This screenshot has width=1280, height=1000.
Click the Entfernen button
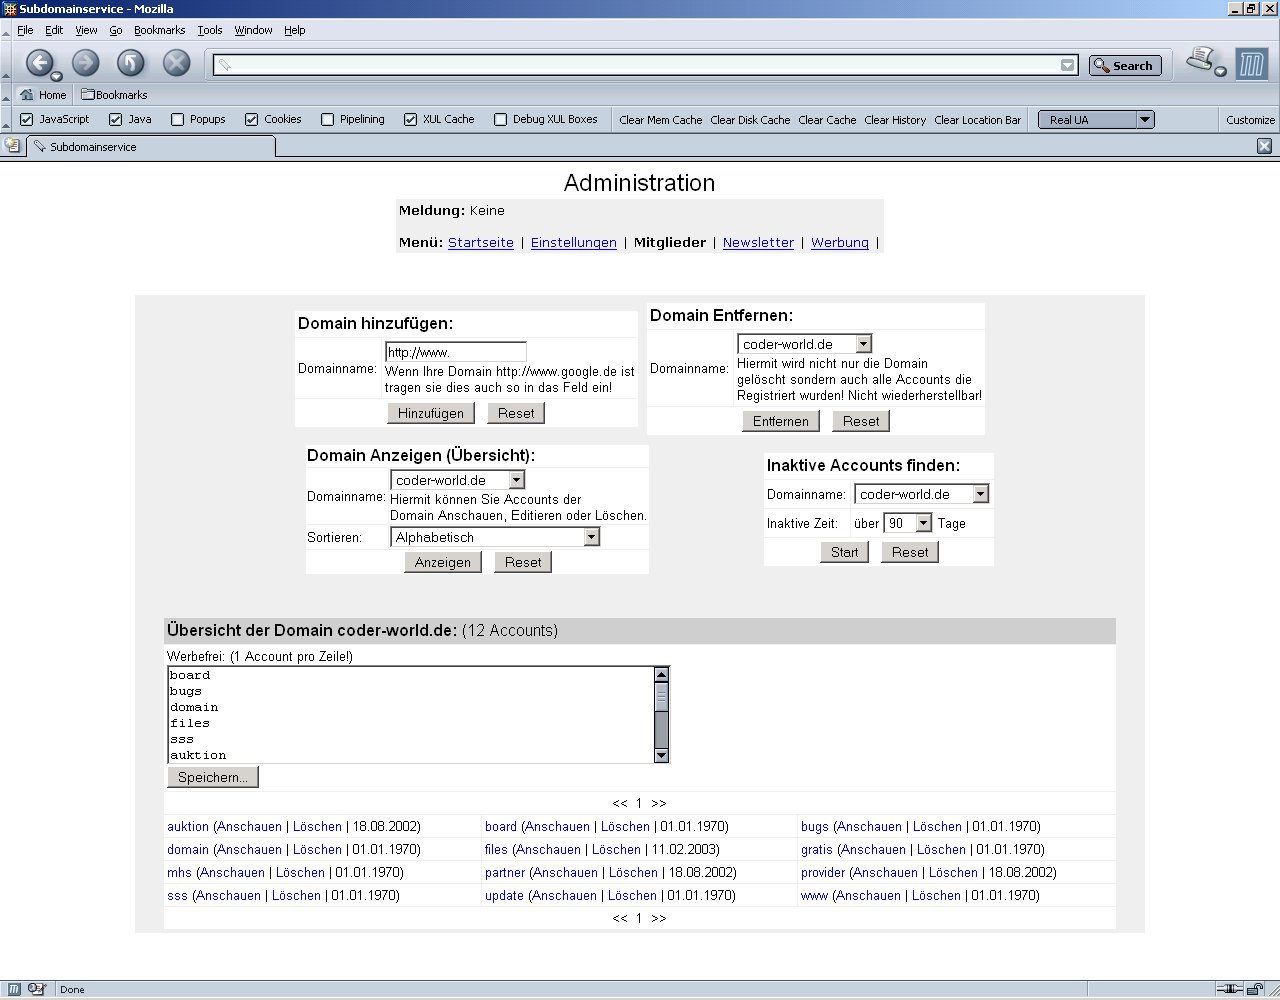coord(781,421)
